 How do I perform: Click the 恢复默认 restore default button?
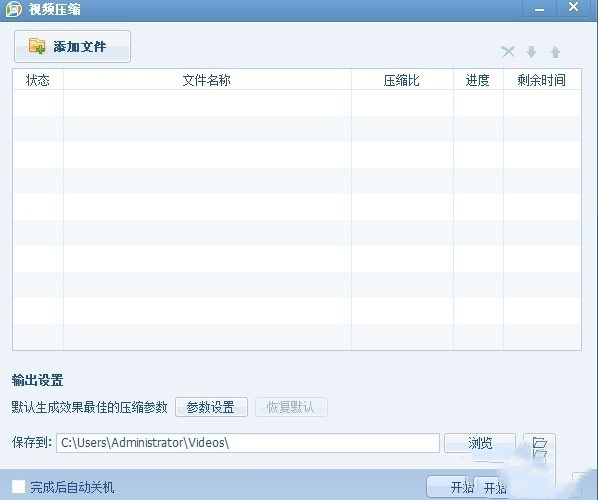291,407
